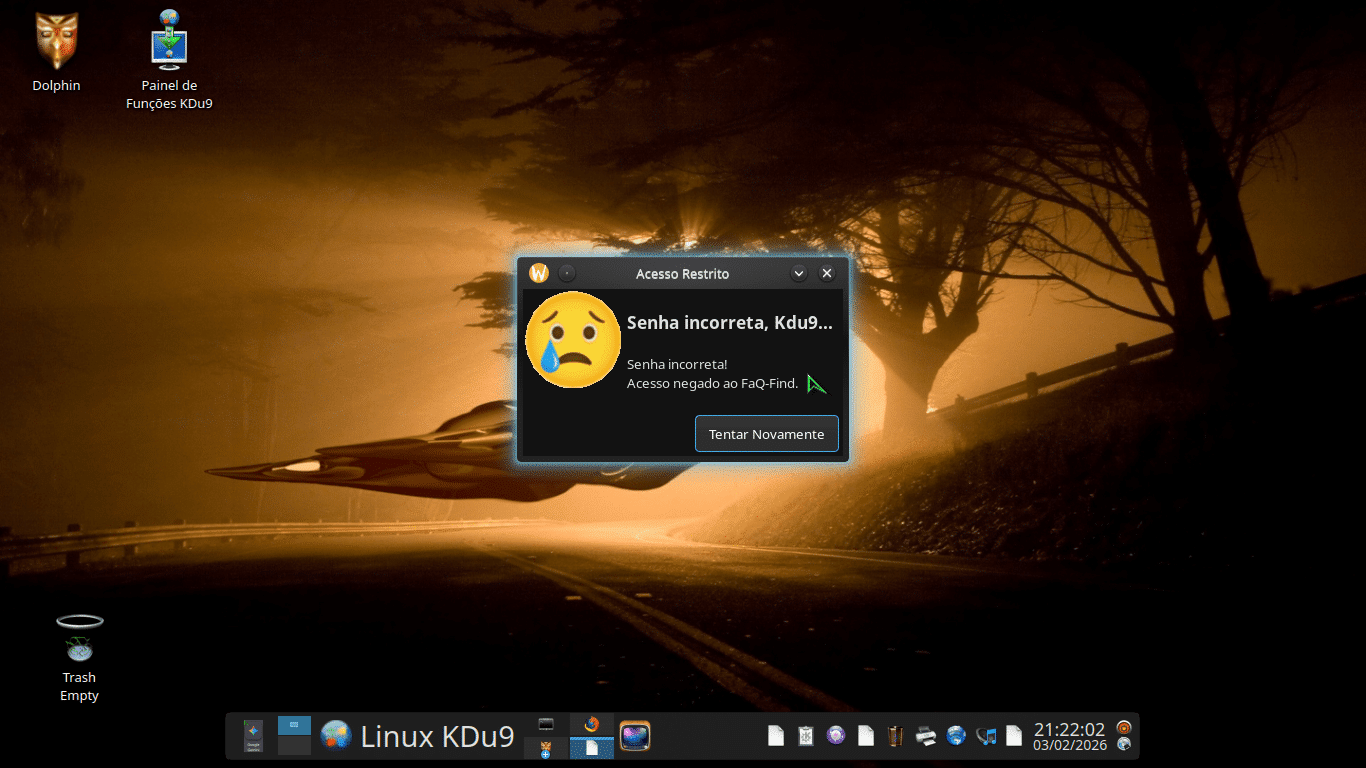The height and width of the screenshot is (768, 1366).
Task: Launch Google Gemini from the panel
Action: [254, 737]
